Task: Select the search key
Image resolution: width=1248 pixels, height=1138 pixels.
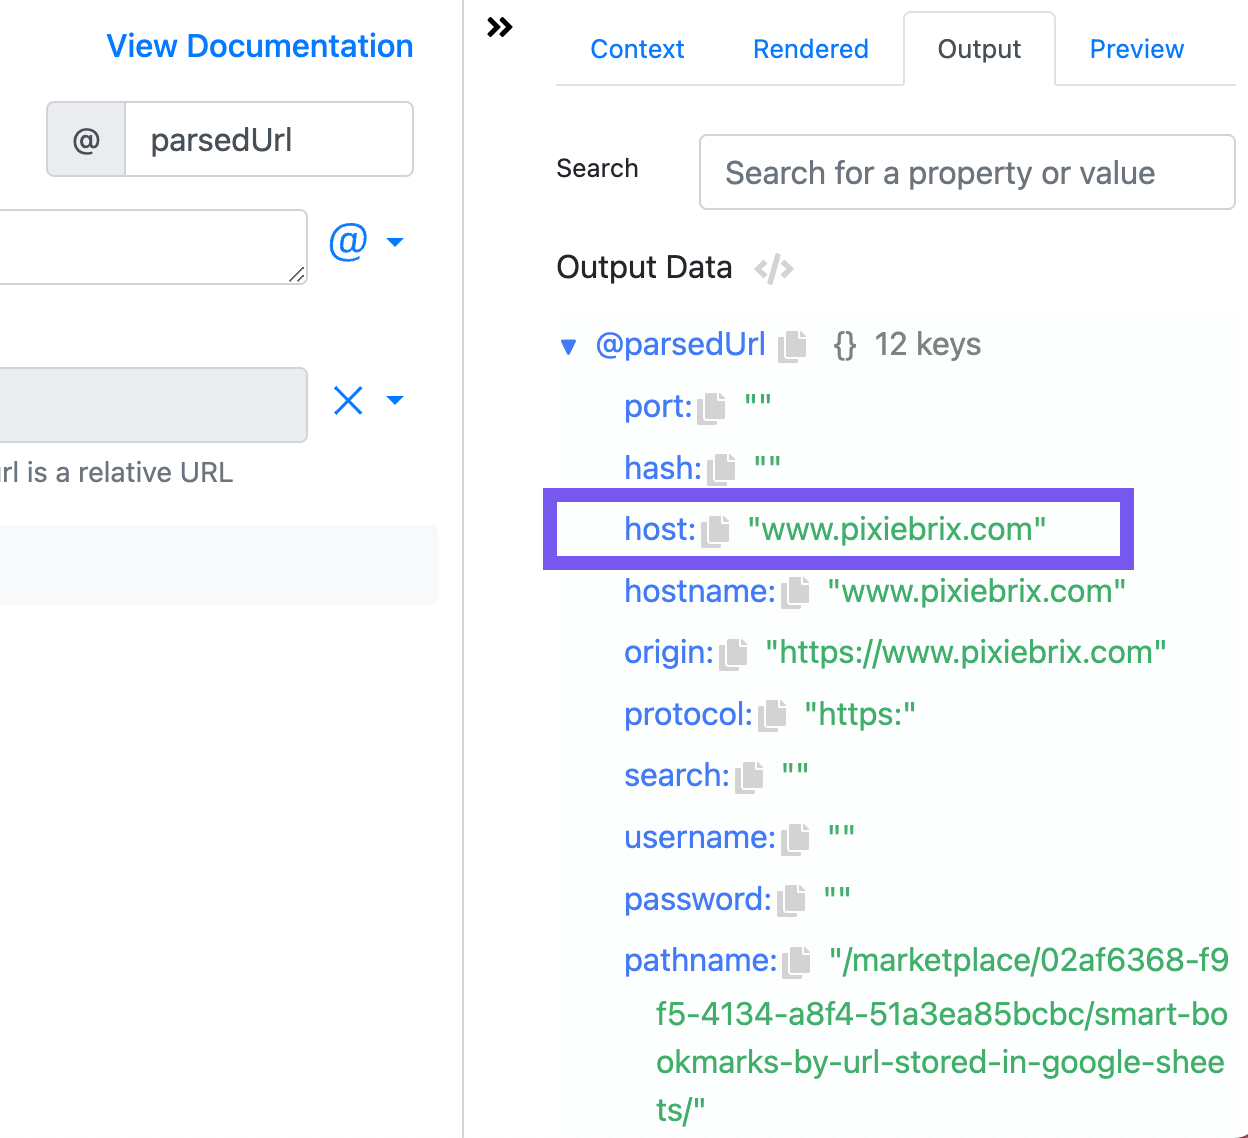Action: click(677, 775)
